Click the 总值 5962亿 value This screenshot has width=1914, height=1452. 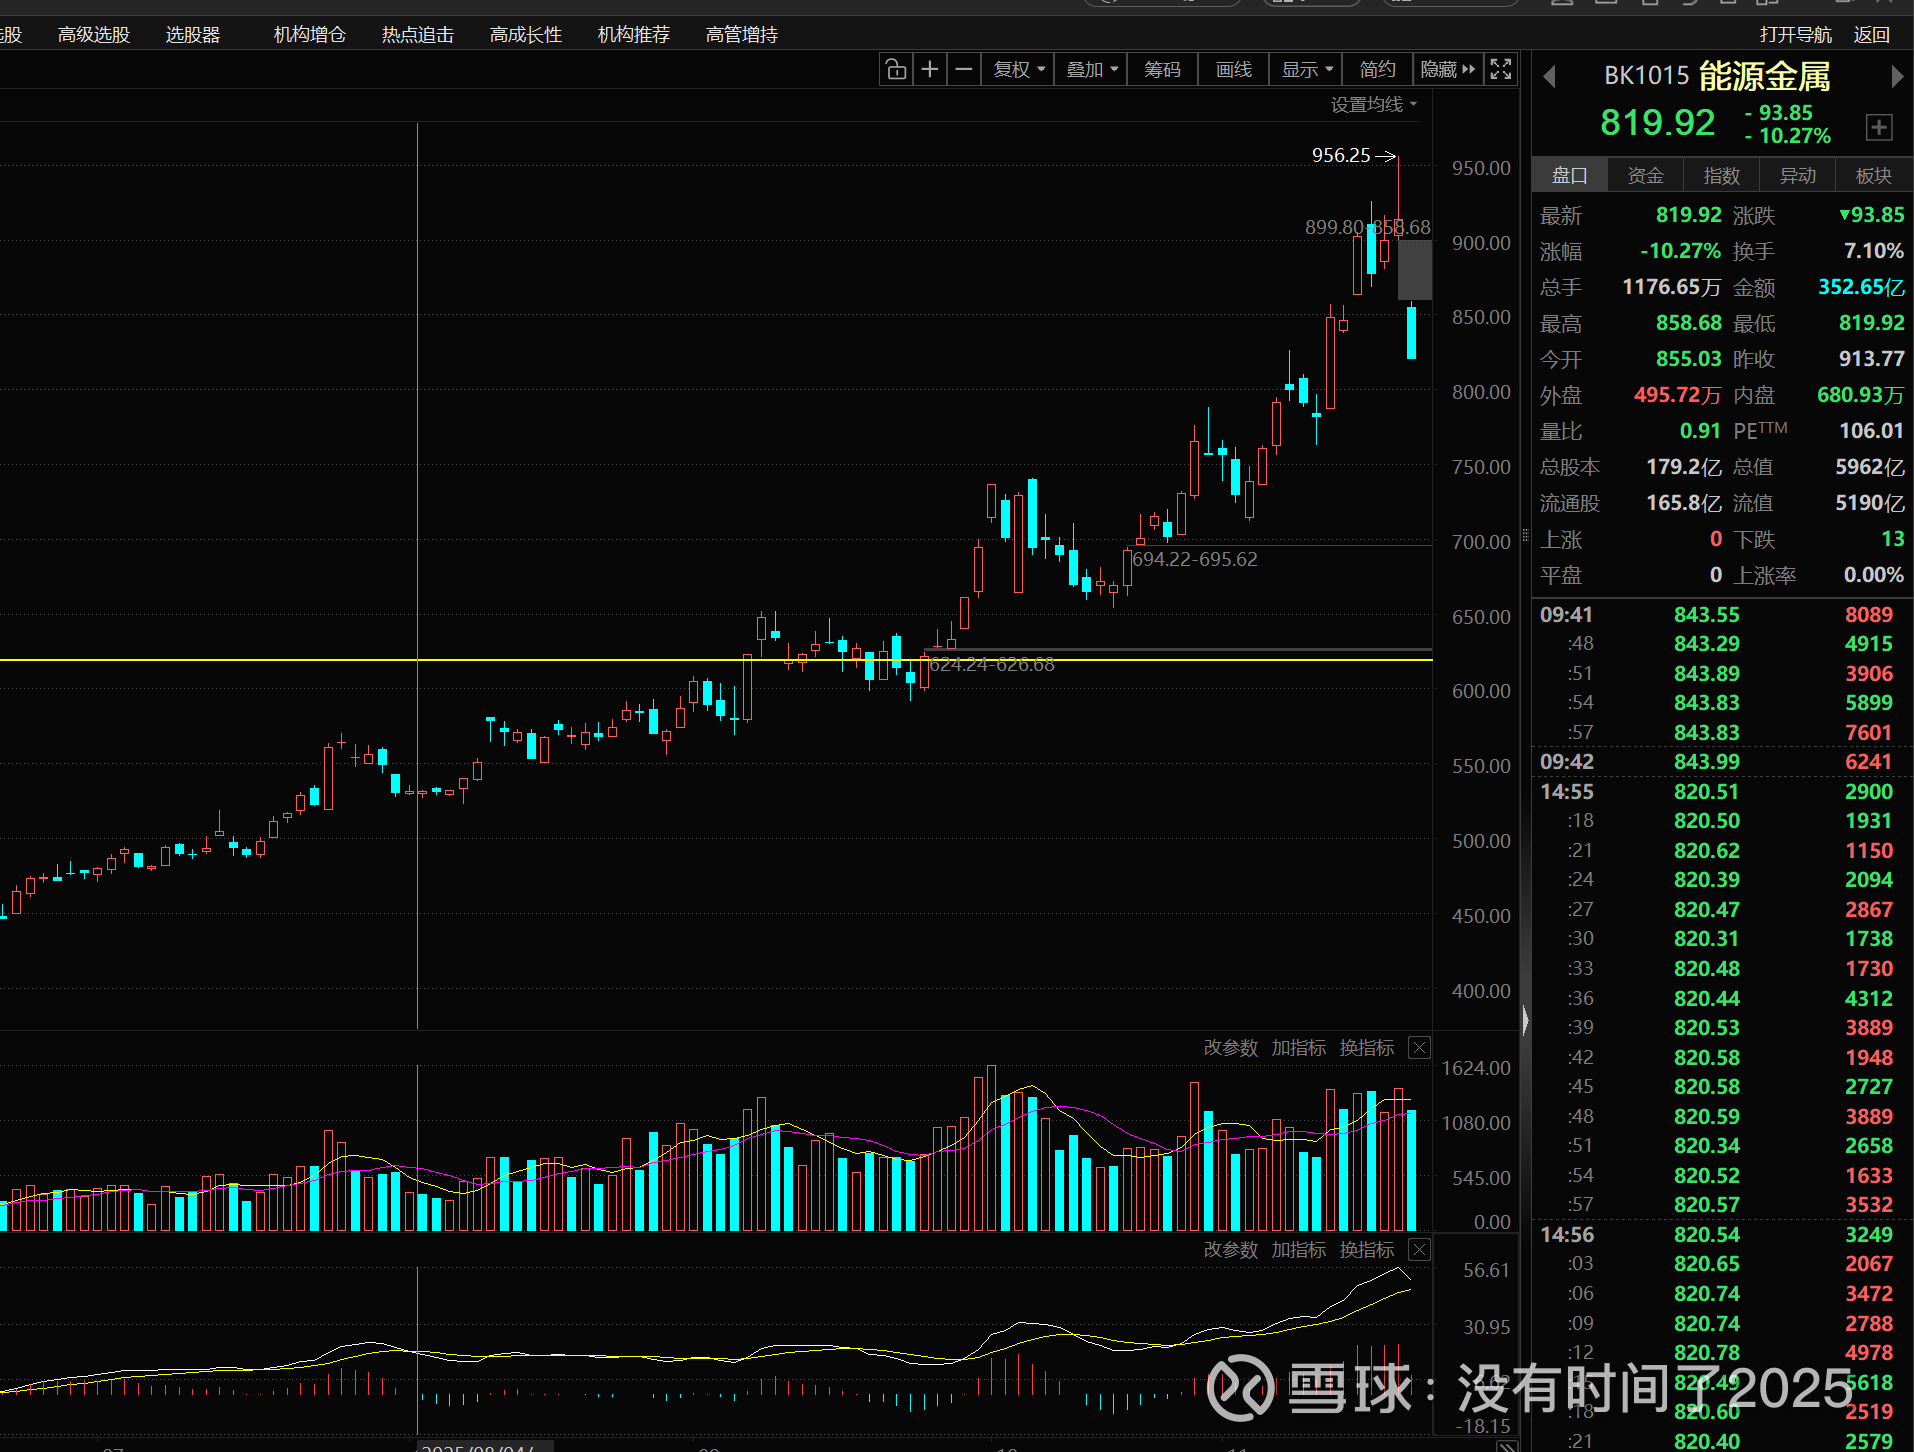1870,468
